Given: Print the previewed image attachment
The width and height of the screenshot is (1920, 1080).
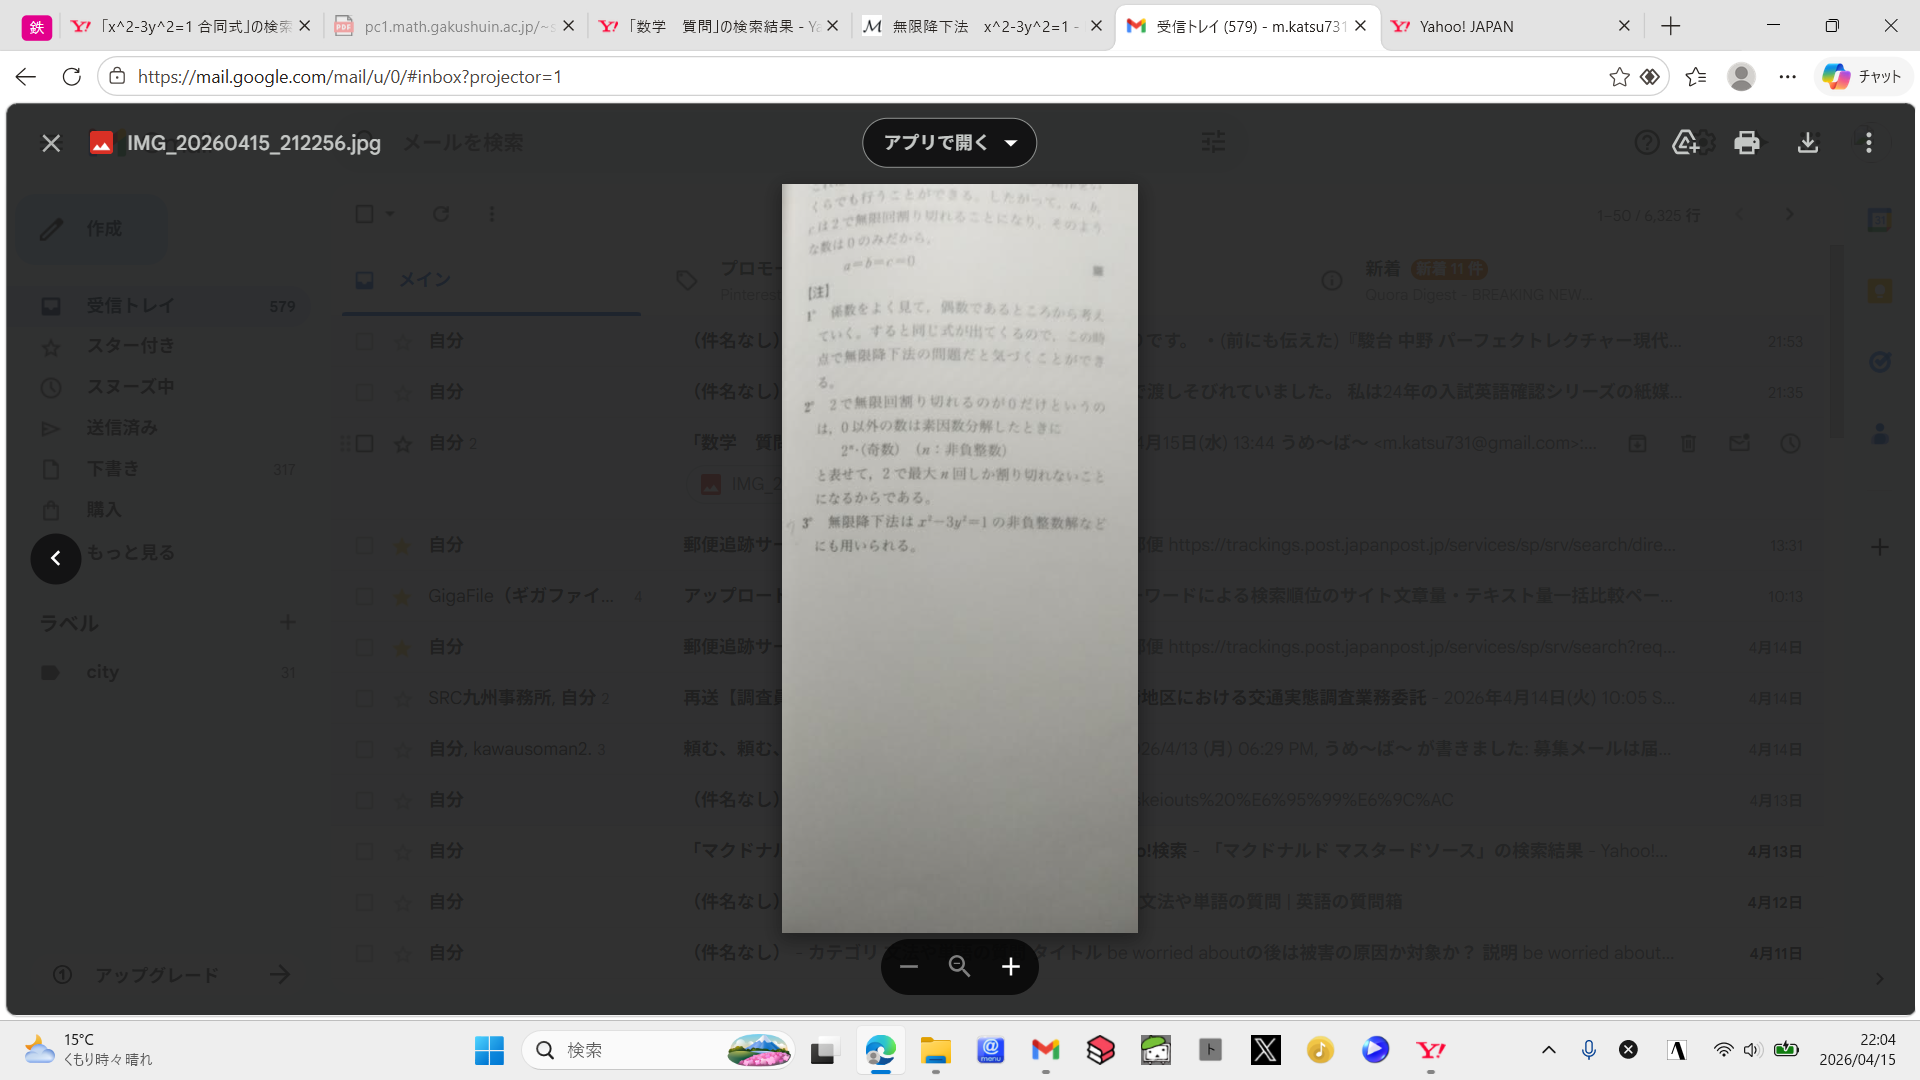Looking at the screenshot, I should point(1746,142).
